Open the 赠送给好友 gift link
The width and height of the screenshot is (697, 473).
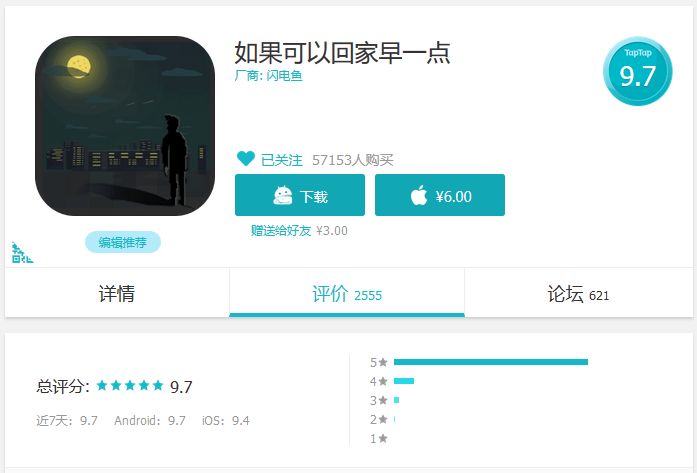[x=281, y=231]
